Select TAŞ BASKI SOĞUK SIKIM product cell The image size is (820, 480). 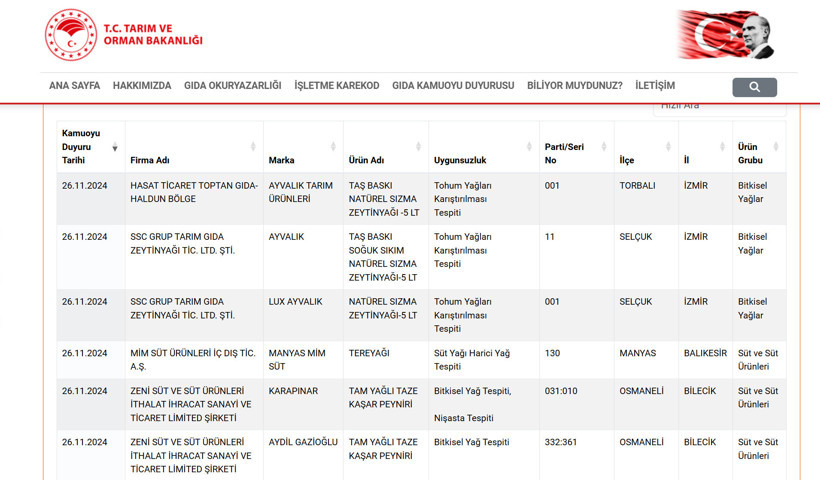tap(386, 257)
